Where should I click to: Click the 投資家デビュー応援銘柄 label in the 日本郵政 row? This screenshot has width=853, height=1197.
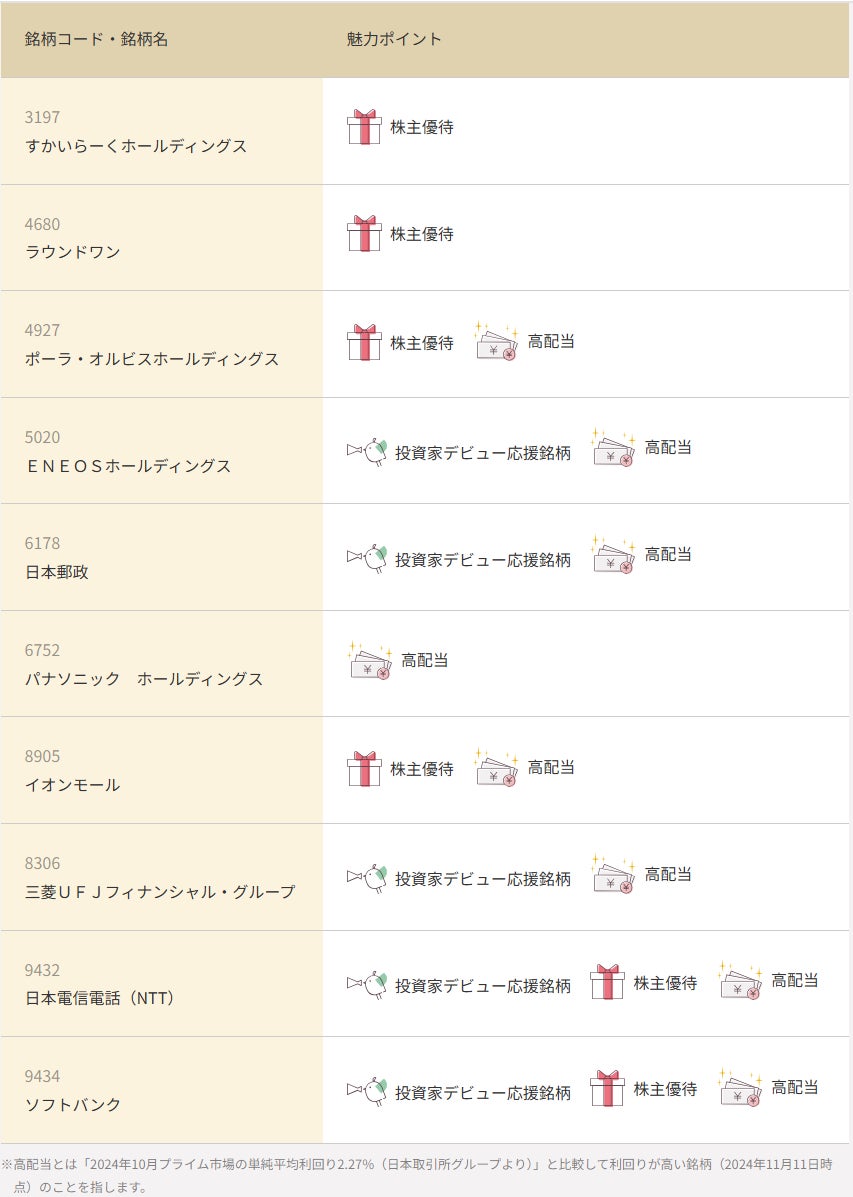pos(483,560)
